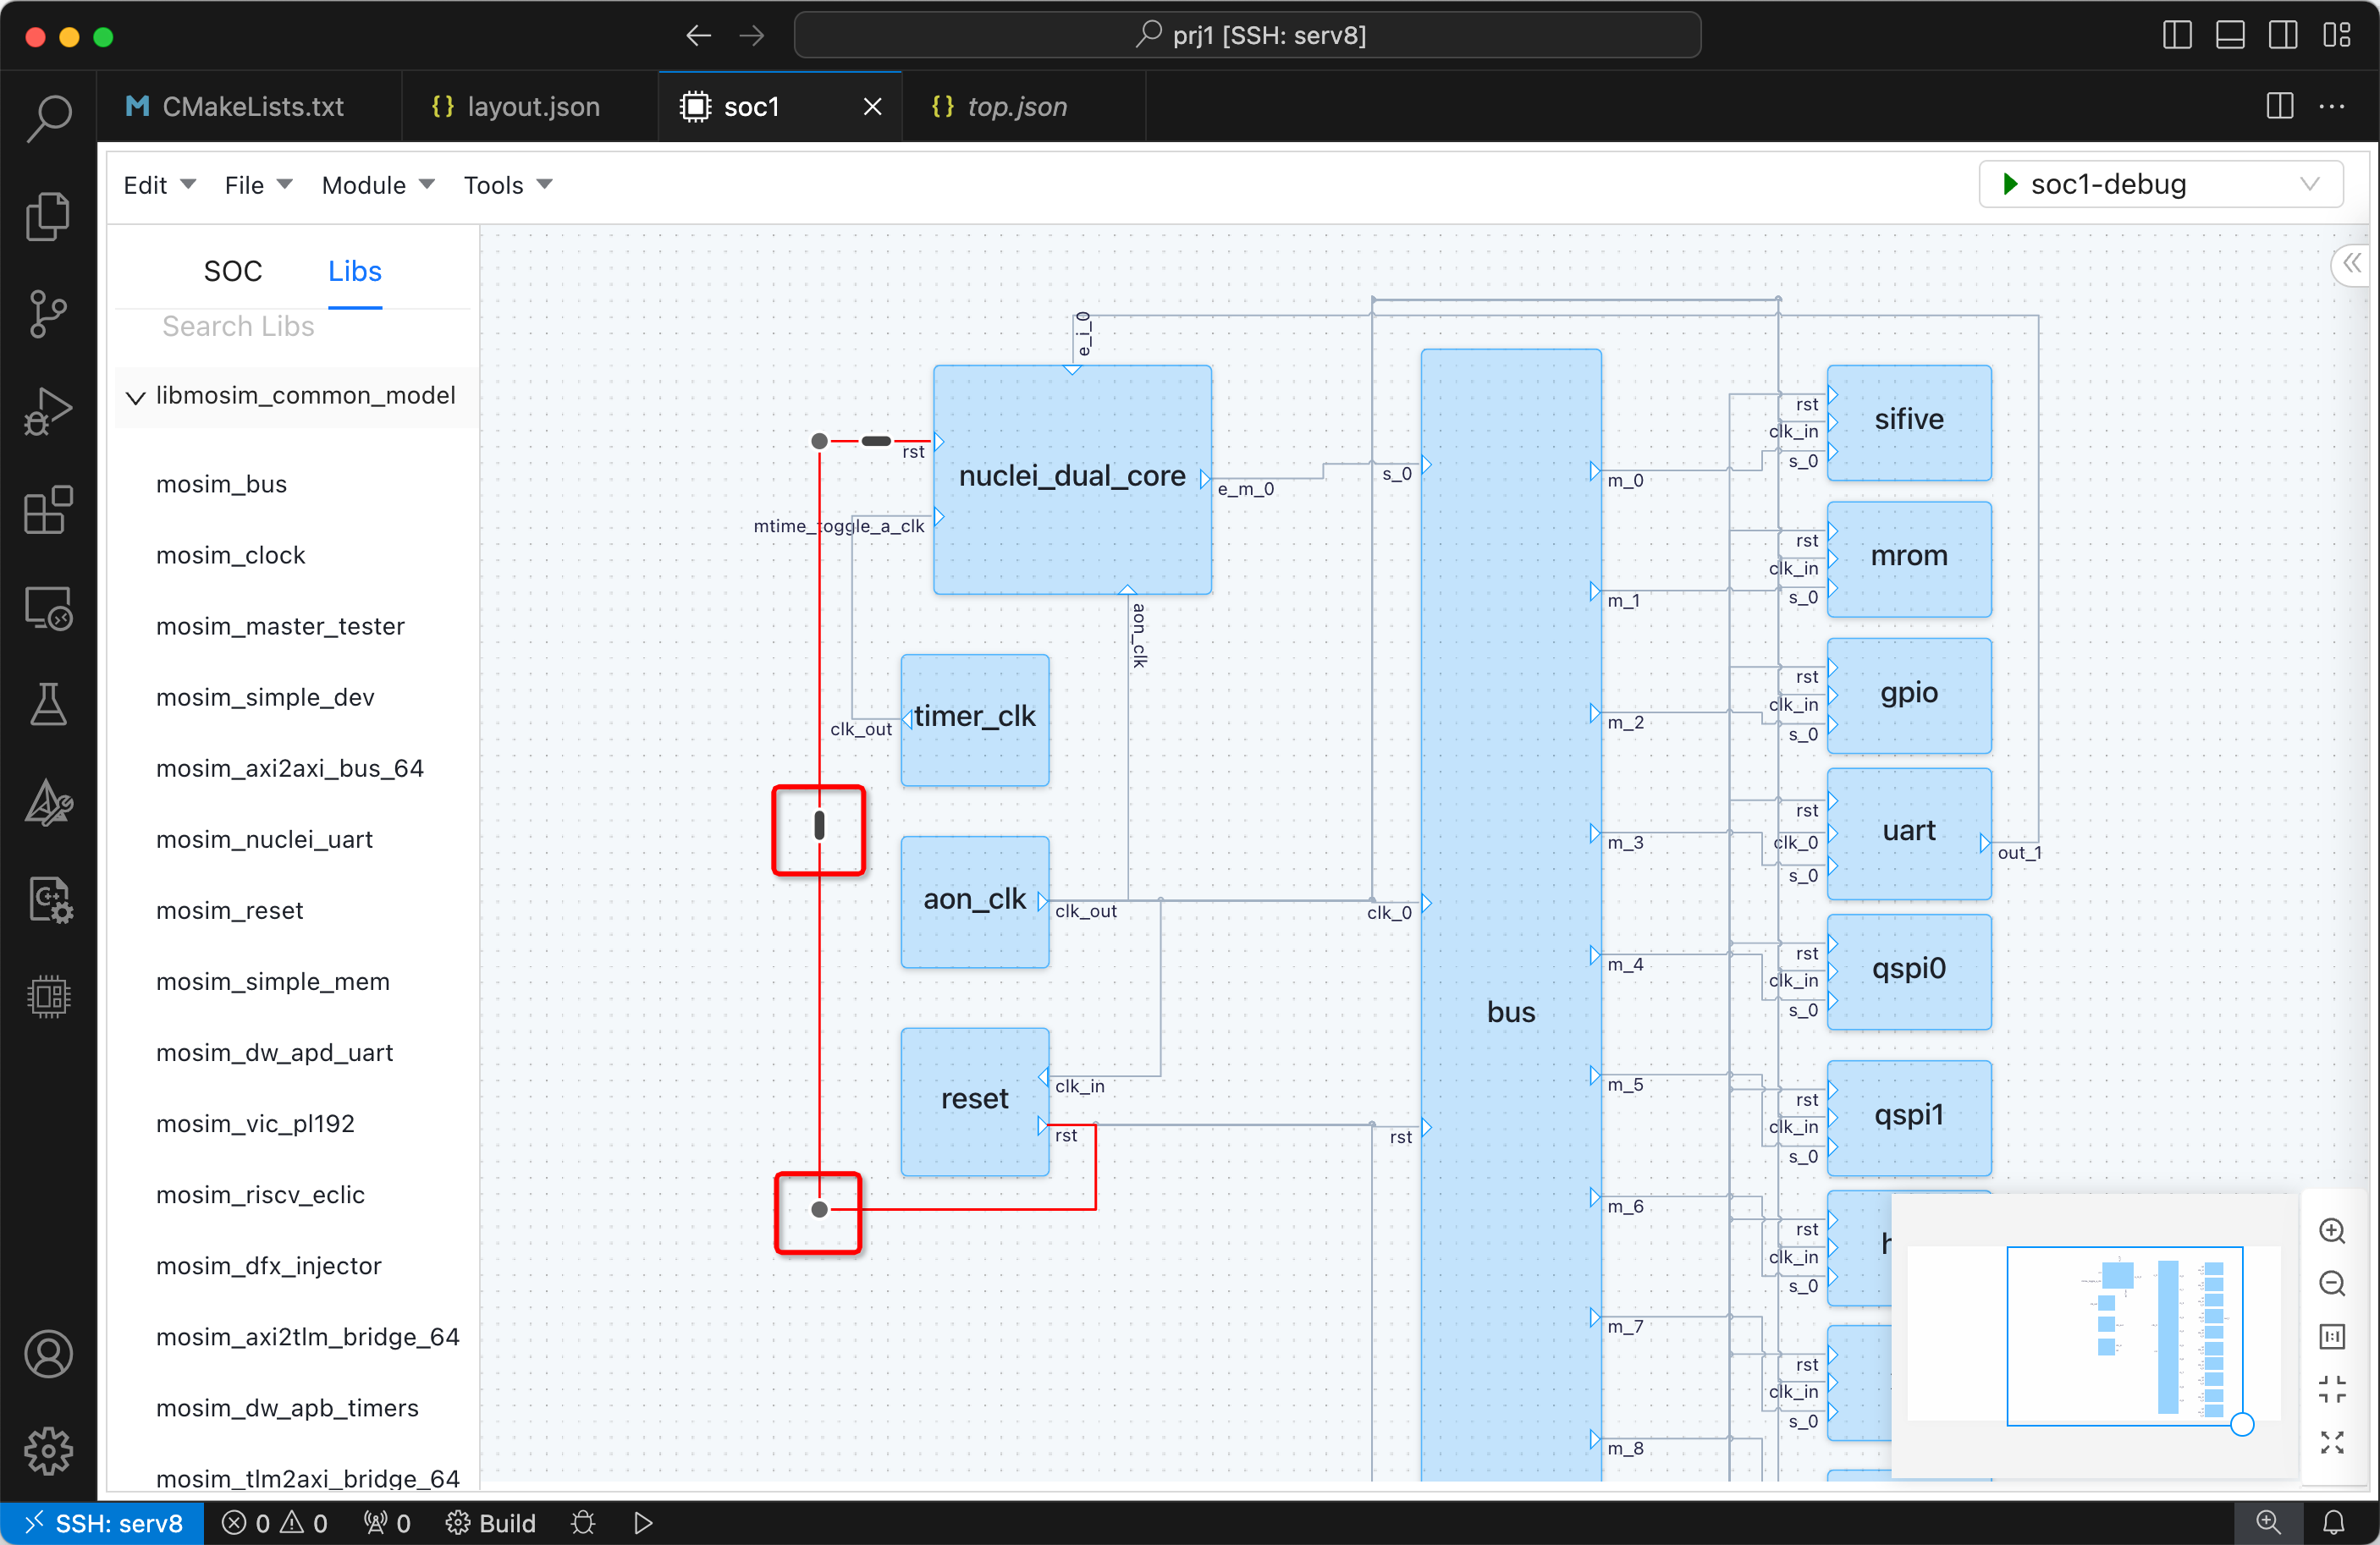Go back with the navigation arrow

coord(699,36)
